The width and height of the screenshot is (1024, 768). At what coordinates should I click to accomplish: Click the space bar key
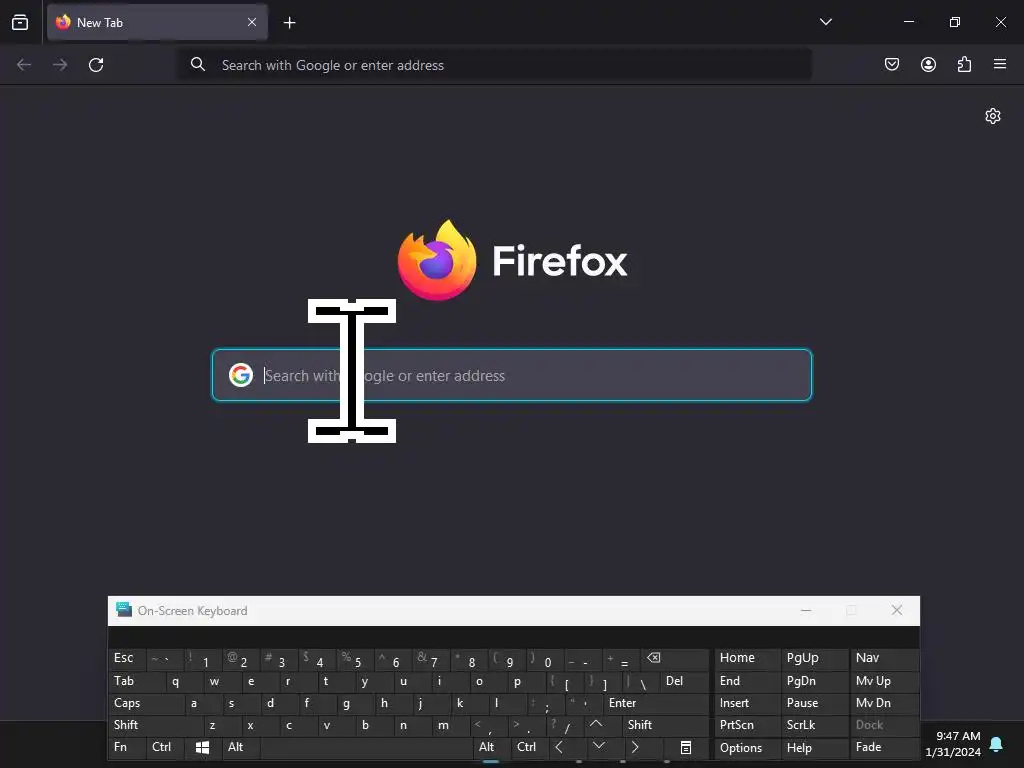pos(366,747)
